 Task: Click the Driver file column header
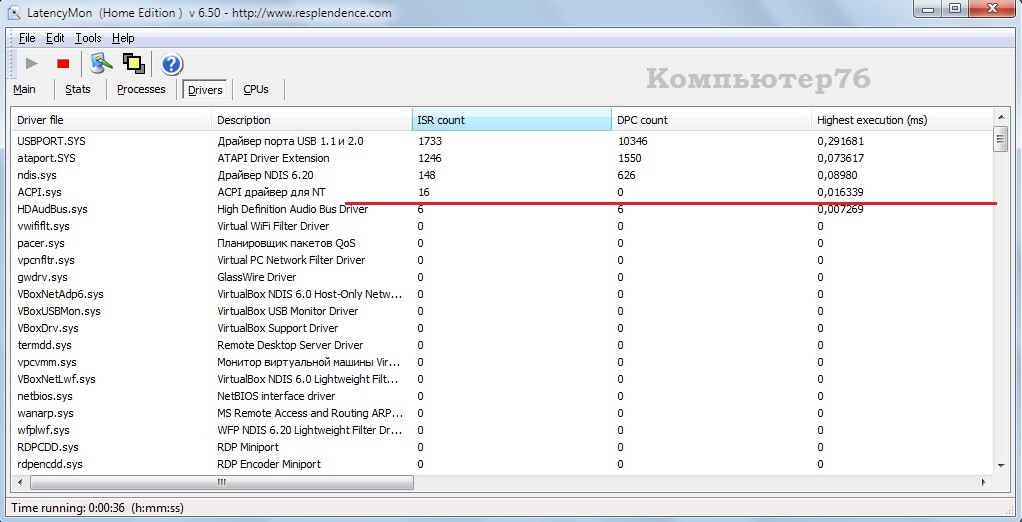click(x=110, y=120)
